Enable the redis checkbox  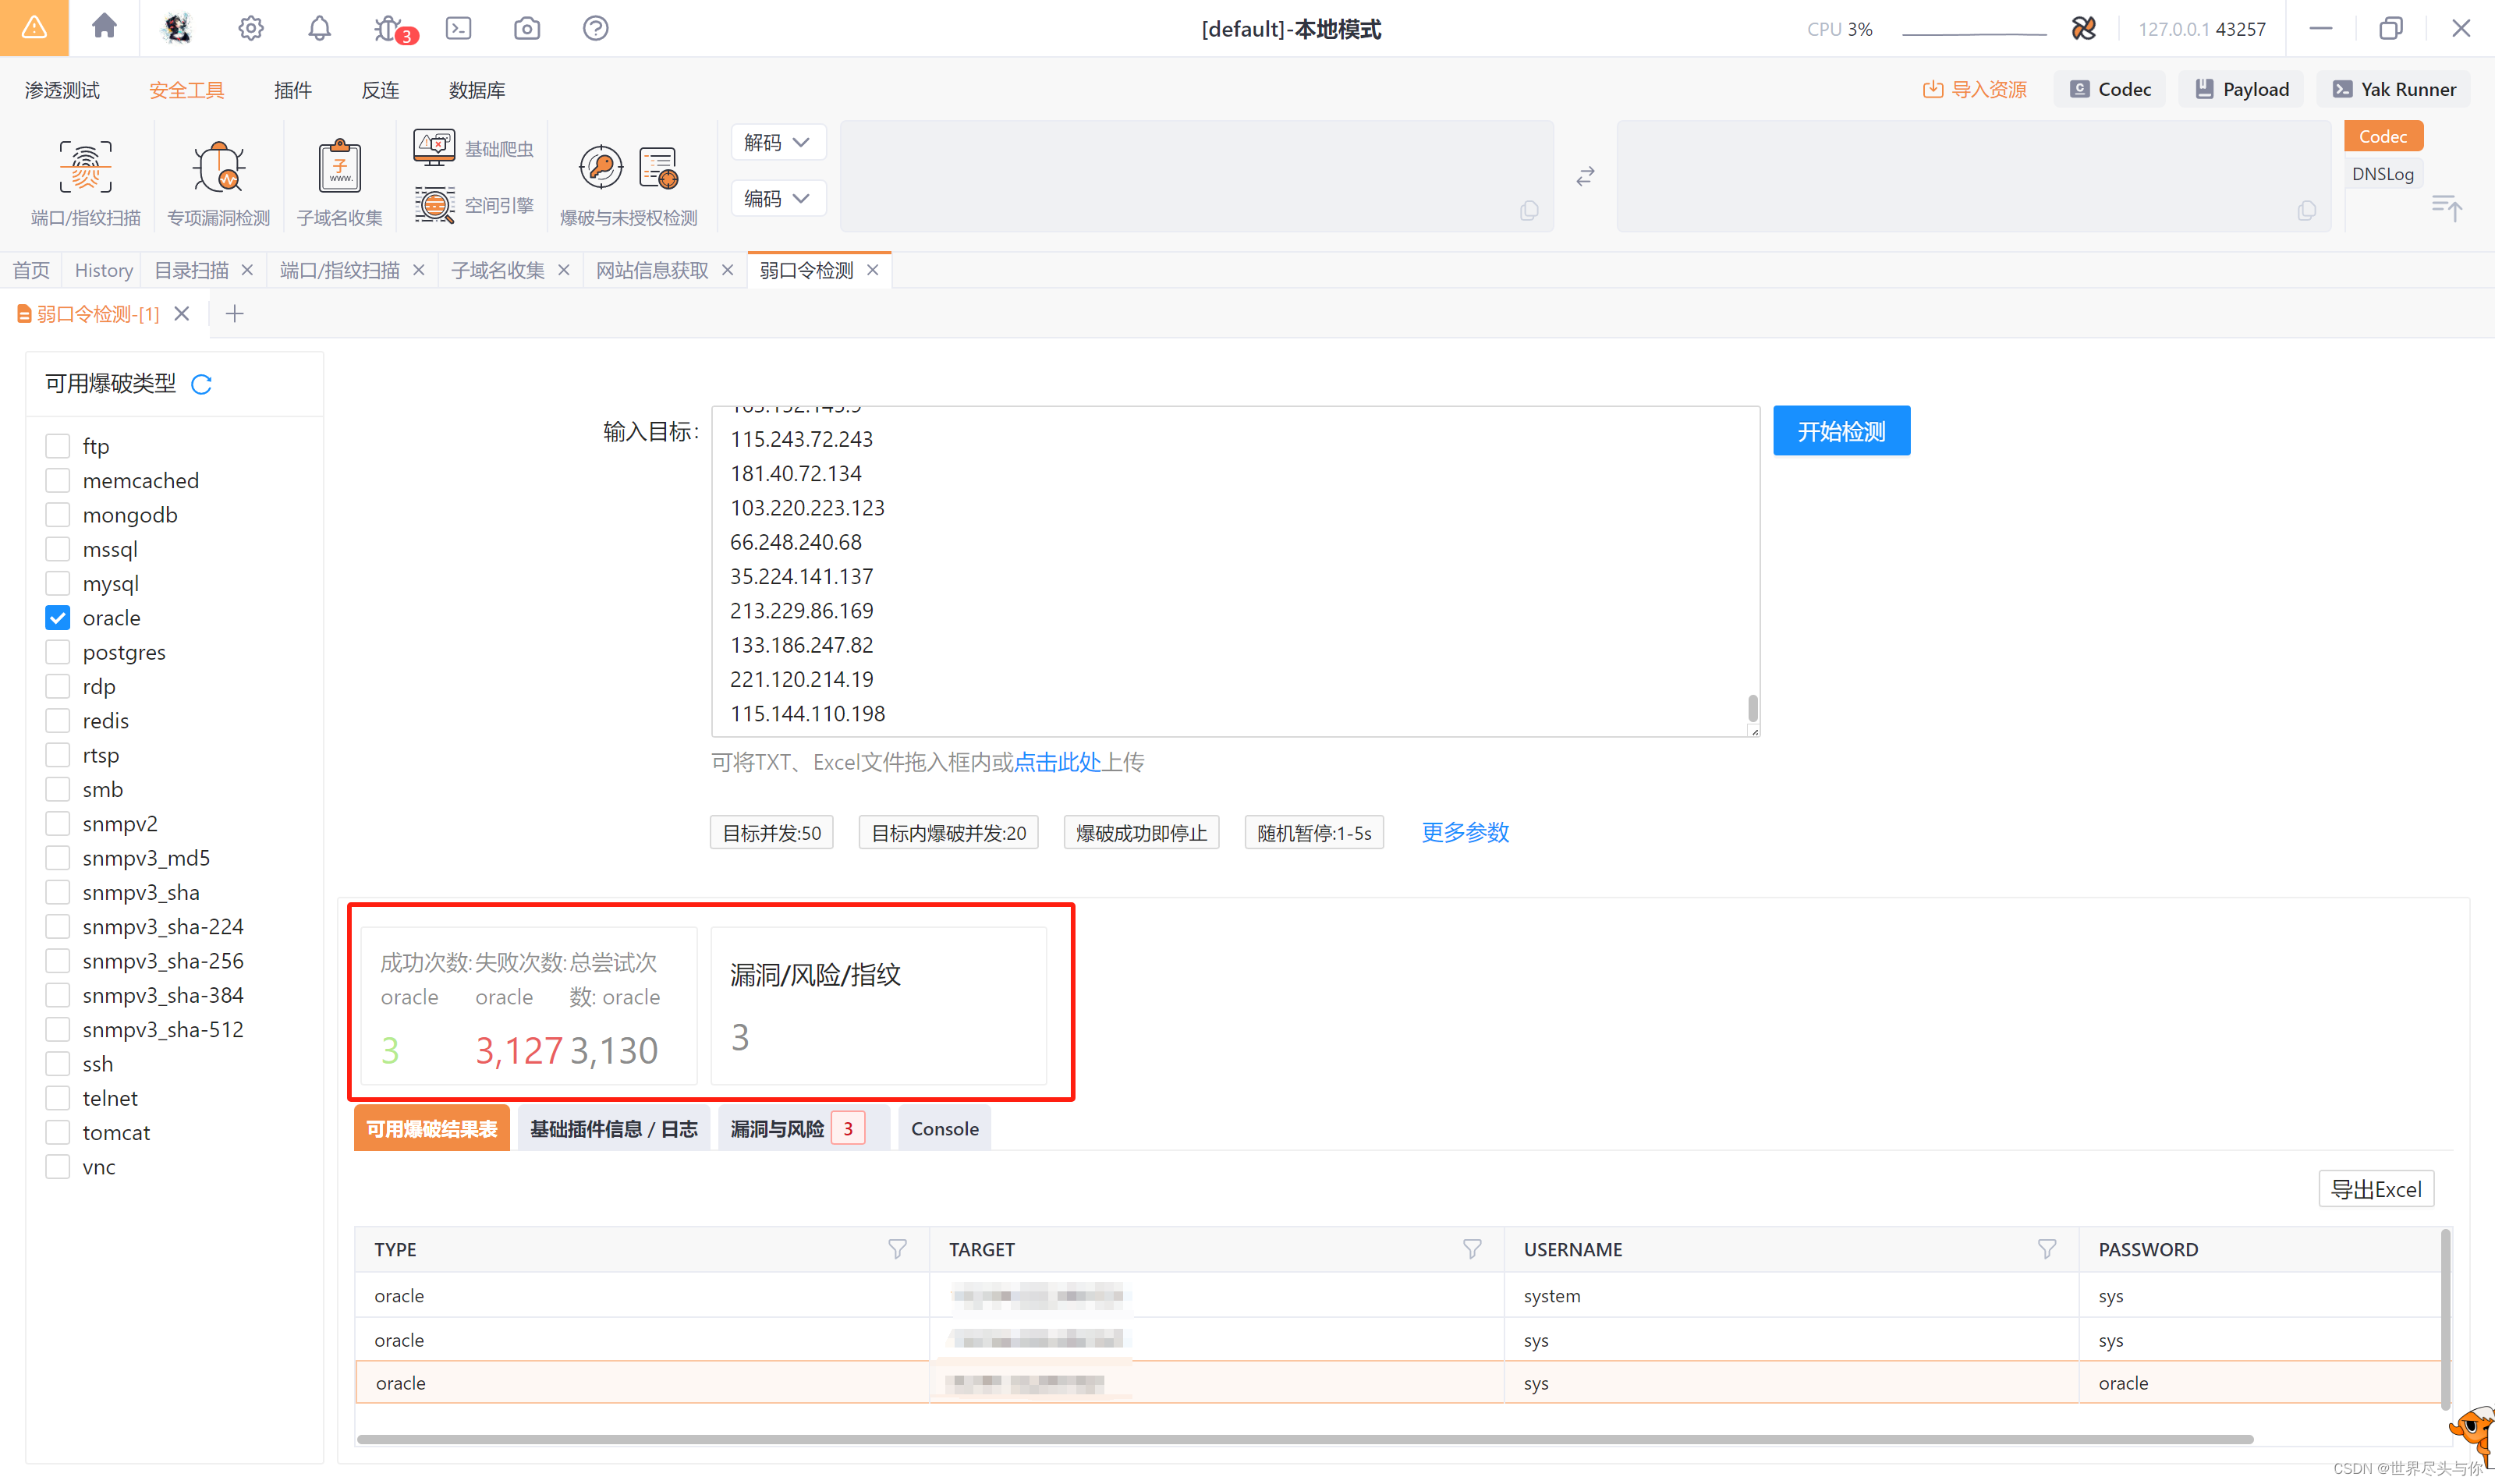tap(58, 720)
